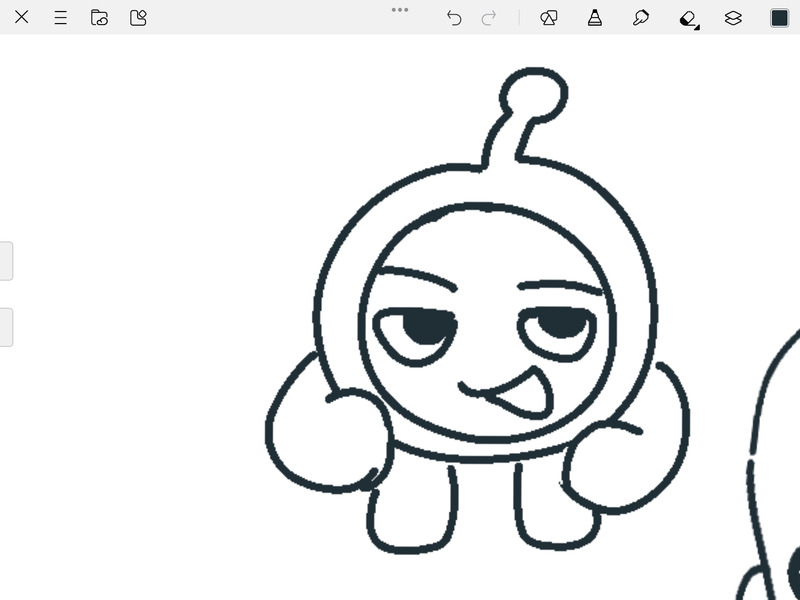The image size is (800, 600).
Task: Close the canvas with the X icon
Action: [21, 17]
